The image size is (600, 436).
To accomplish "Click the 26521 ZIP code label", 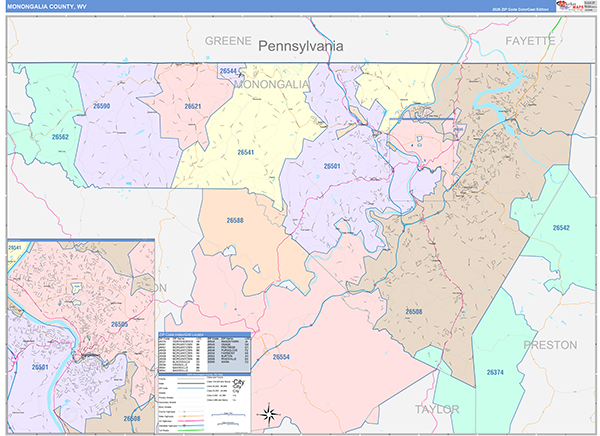I will (x=193, y=106).
